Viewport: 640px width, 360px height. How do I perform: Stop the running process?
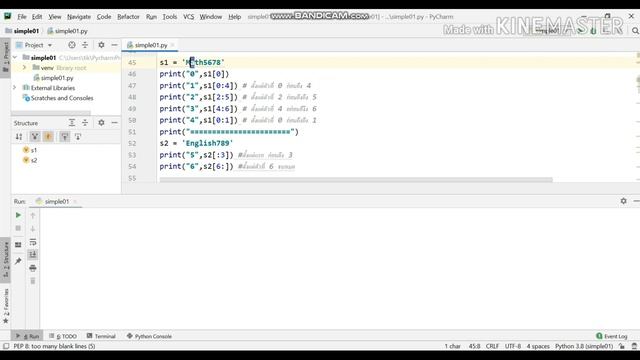coord(18,228)
